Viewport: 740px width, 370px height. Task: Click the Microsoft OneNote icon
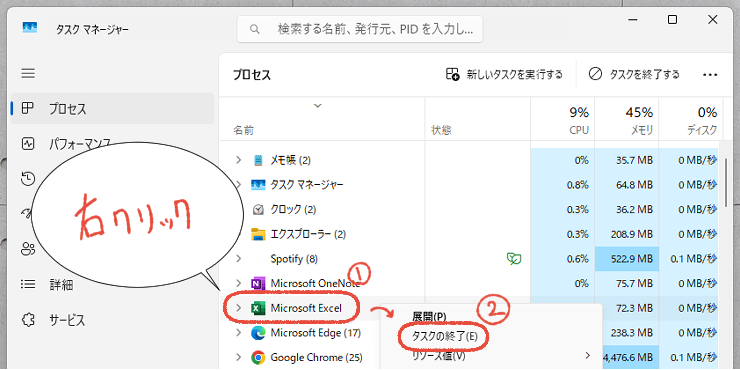pyautogui.click(x=258, y=283)
